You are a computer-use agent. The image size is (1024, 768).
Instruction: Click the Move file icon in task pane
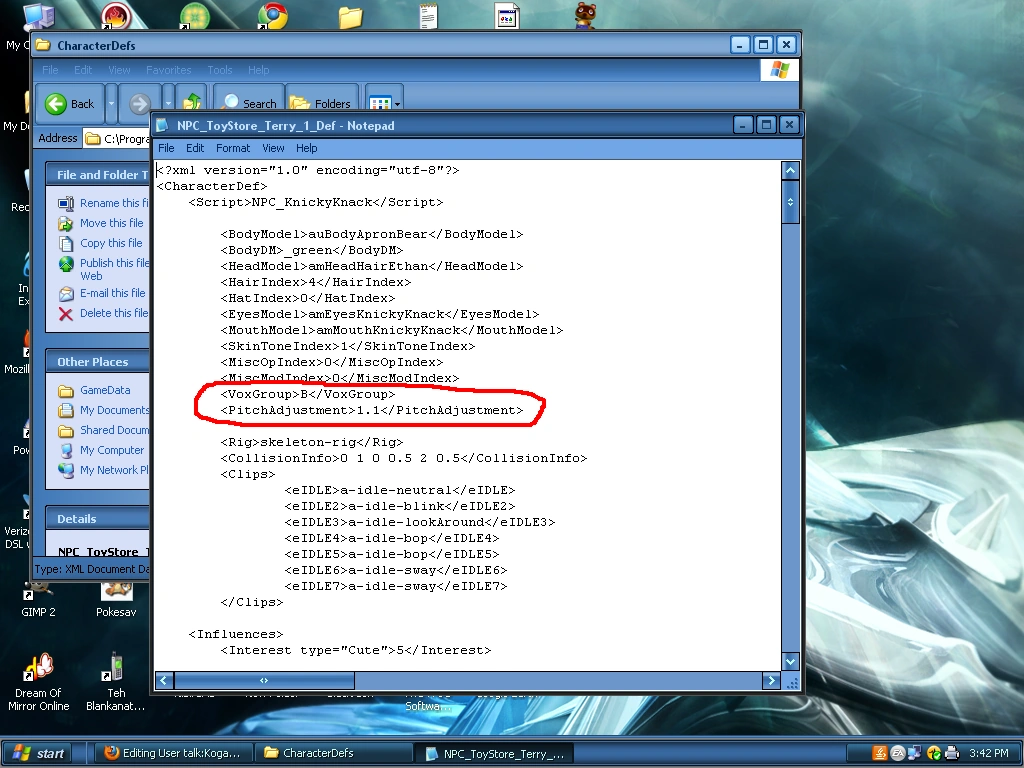[x=66, y=224]
